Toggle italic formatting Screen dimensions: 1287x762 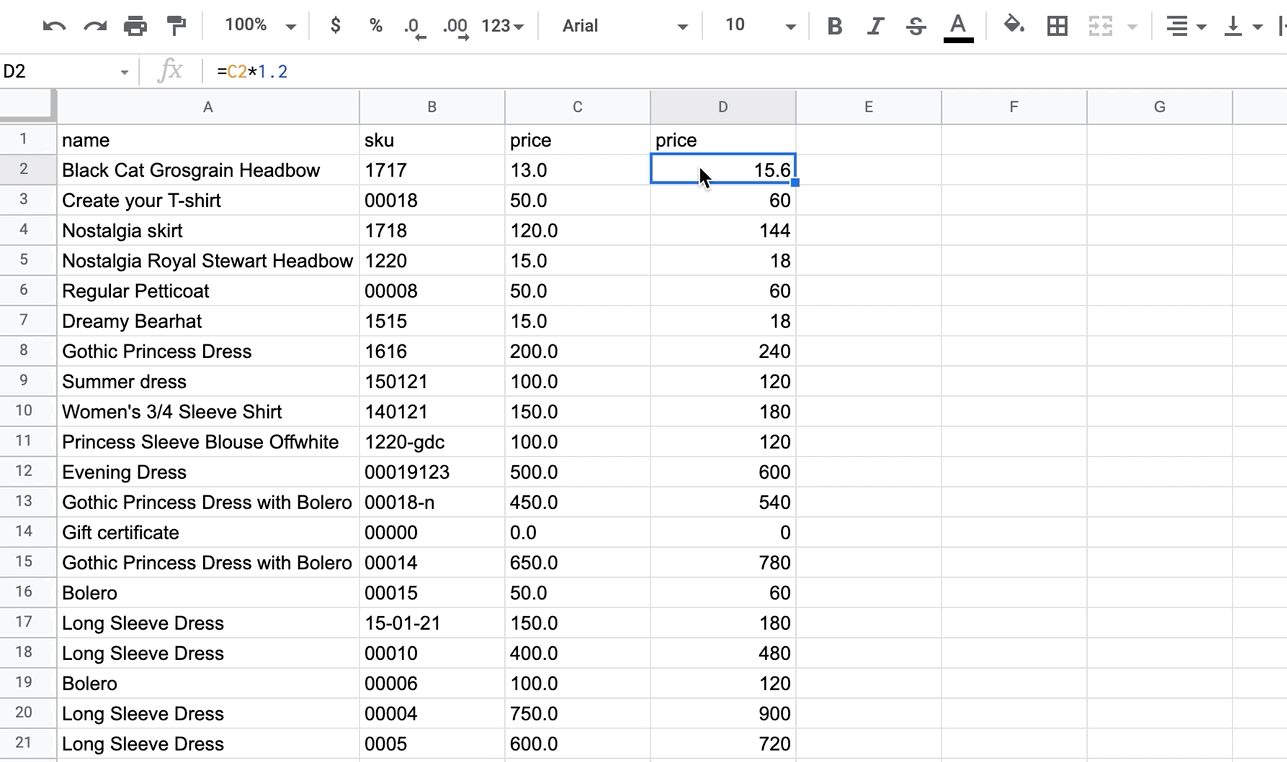pos(875,26)
